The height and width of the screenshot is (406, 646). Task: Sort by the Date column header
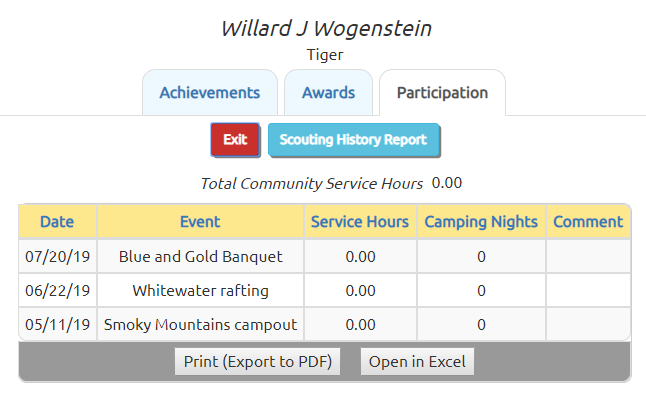(x=57, y=222)
